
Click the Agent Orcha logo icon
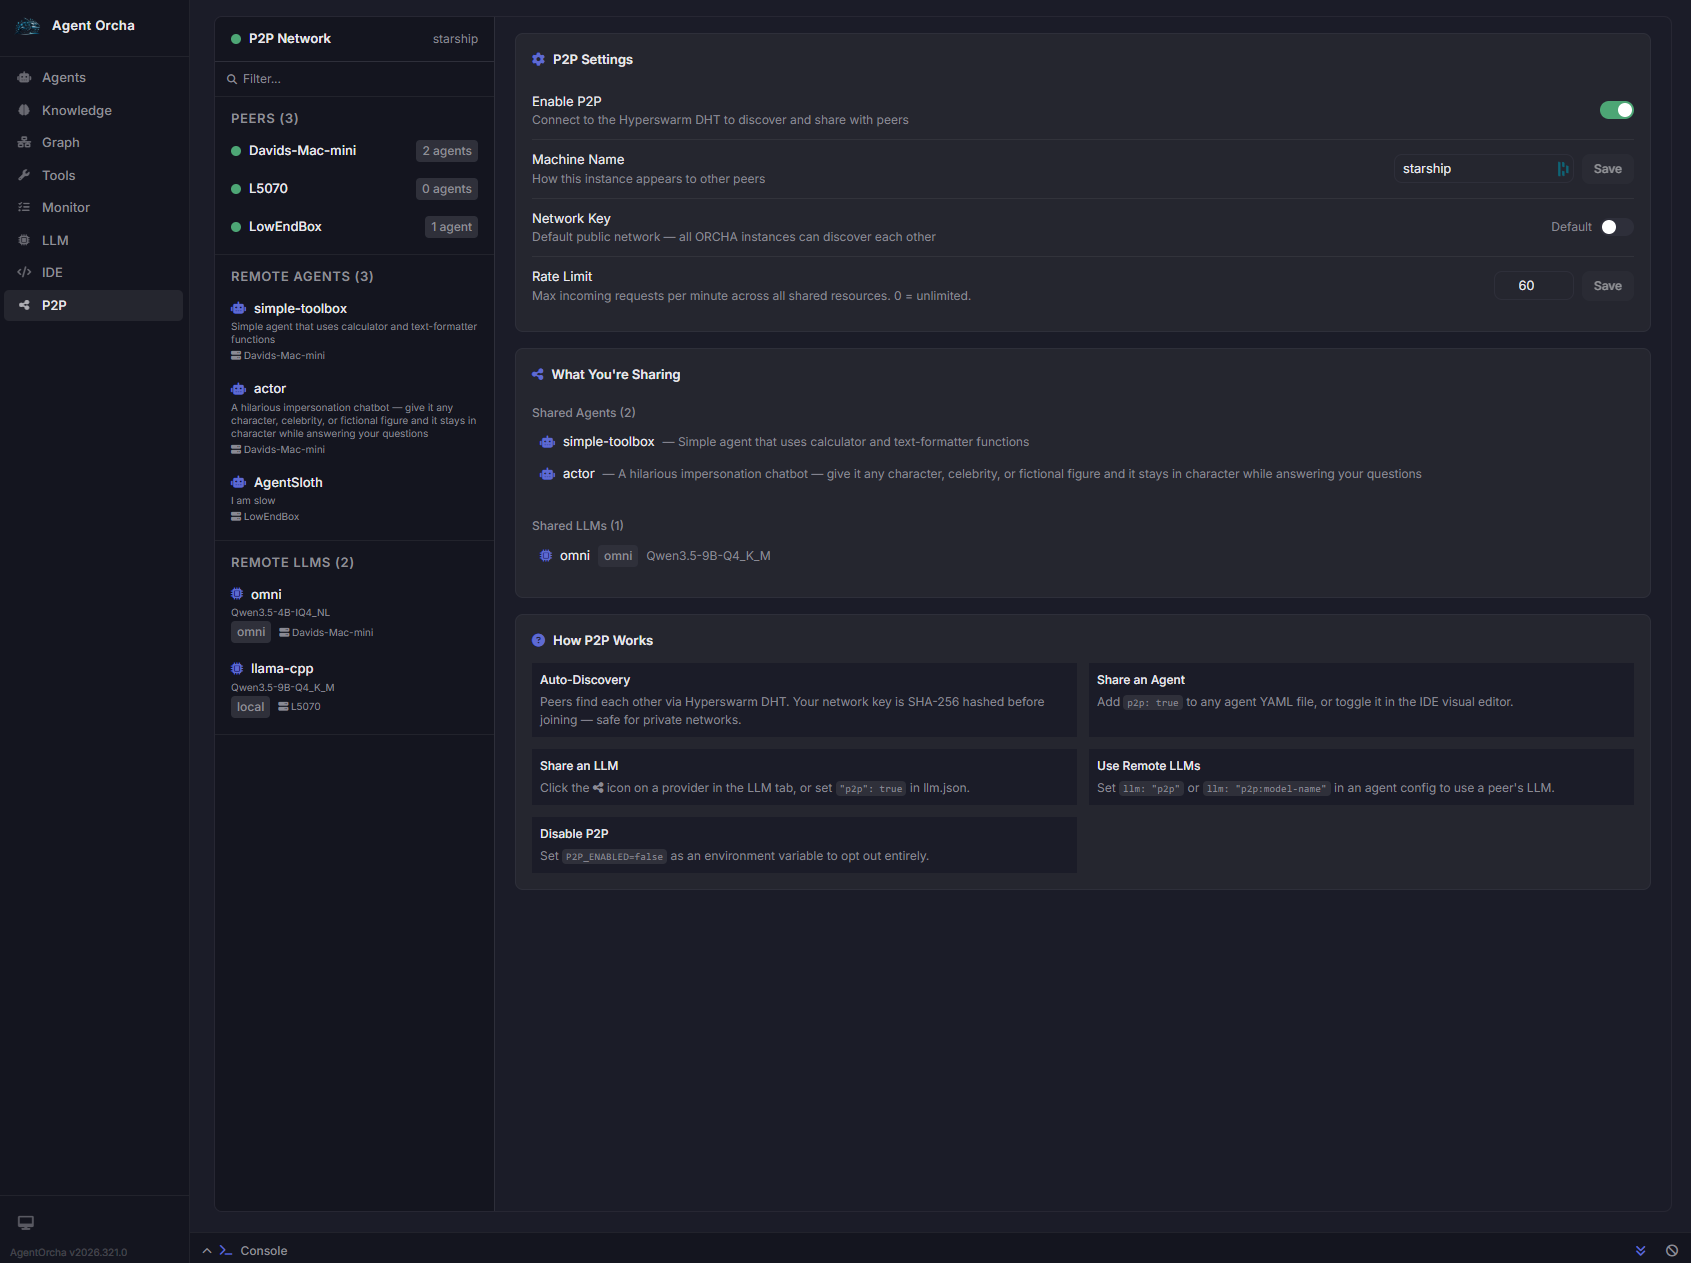[x=28, y=26]
